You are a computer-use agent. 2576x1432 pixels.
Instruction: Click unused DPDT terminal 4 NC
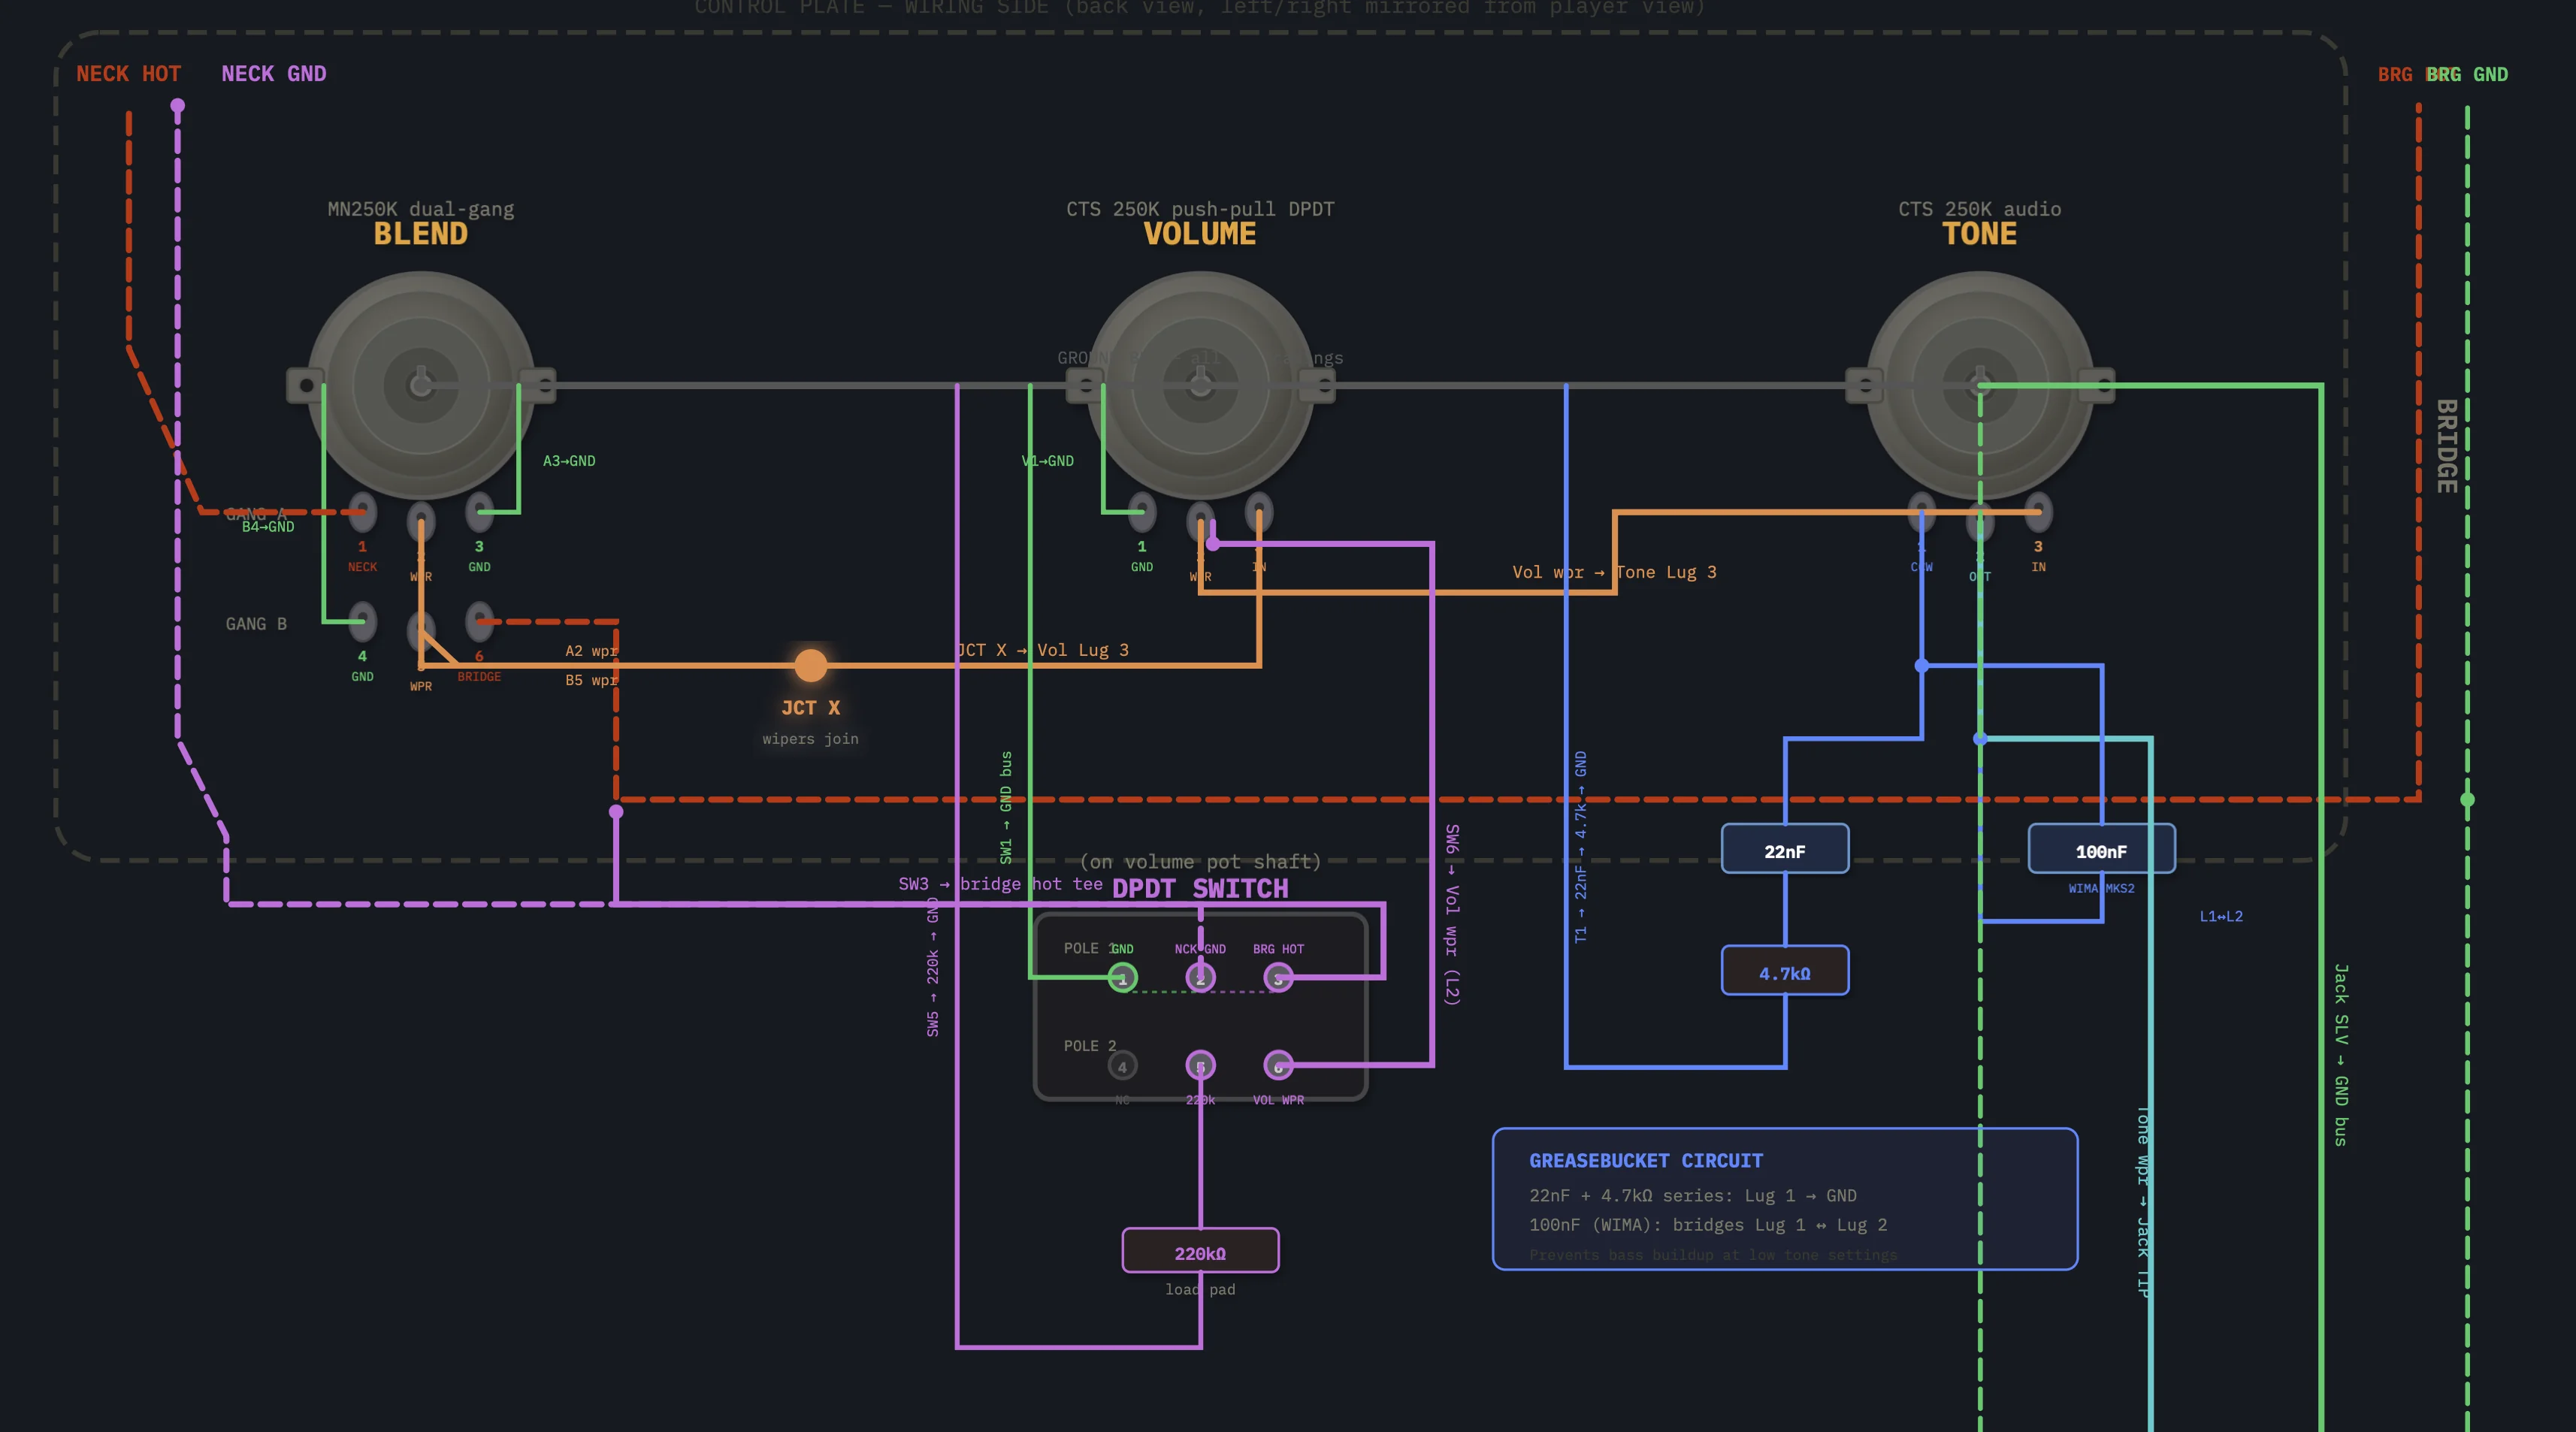(1122, 1066)
